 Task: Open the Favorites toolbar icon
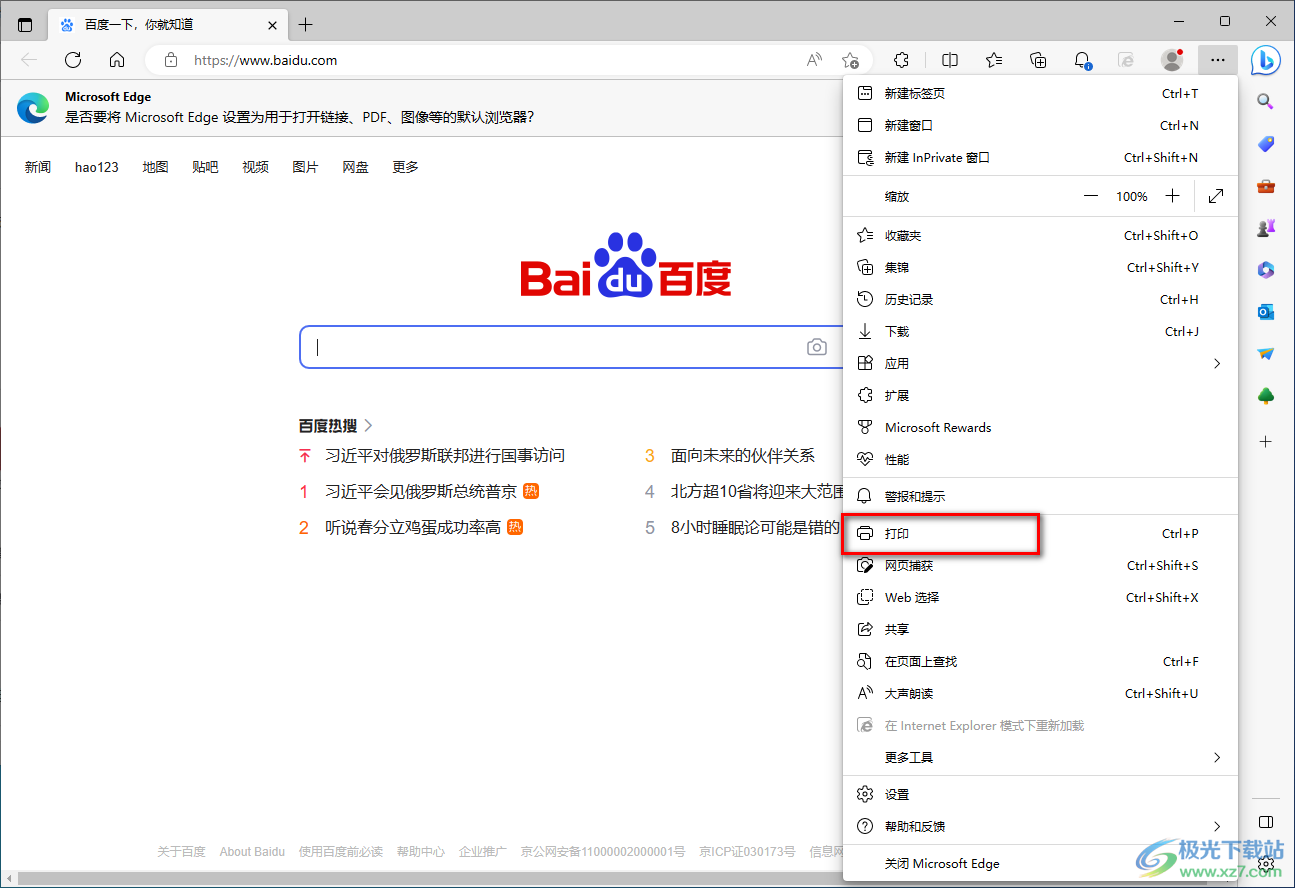point(994,60)
